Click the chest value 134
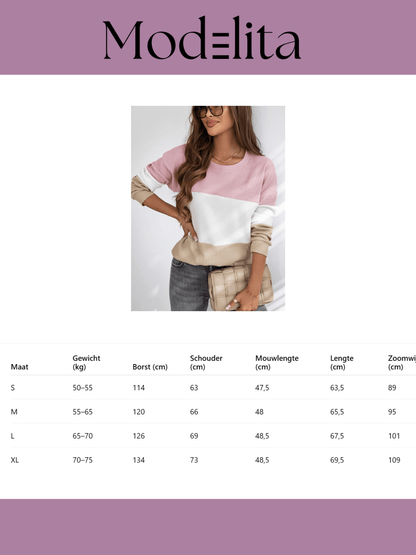 tap(139, 460)
